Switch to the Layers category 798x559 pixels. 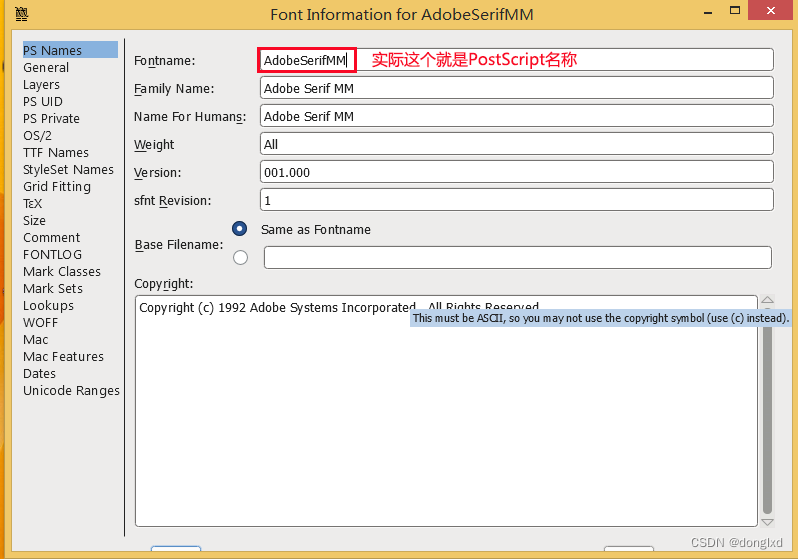41,85
